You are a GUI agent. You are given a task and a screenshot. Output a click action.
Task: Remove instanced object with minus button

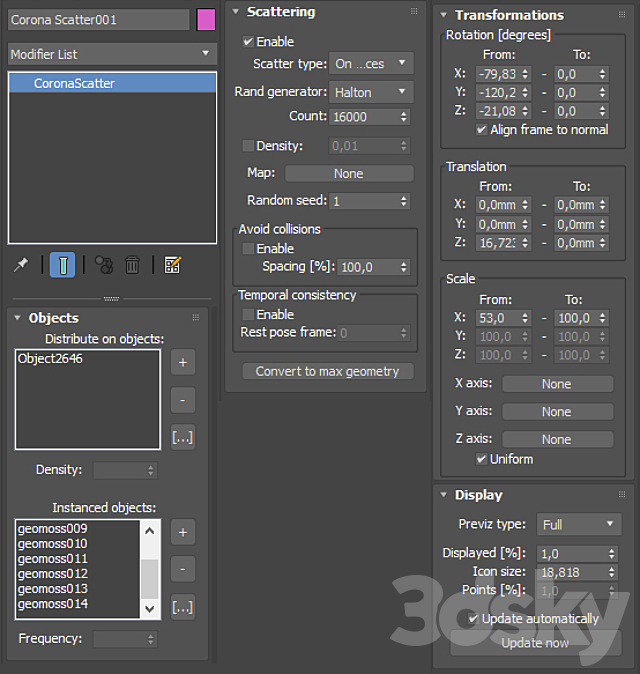[x=183, y=569]
